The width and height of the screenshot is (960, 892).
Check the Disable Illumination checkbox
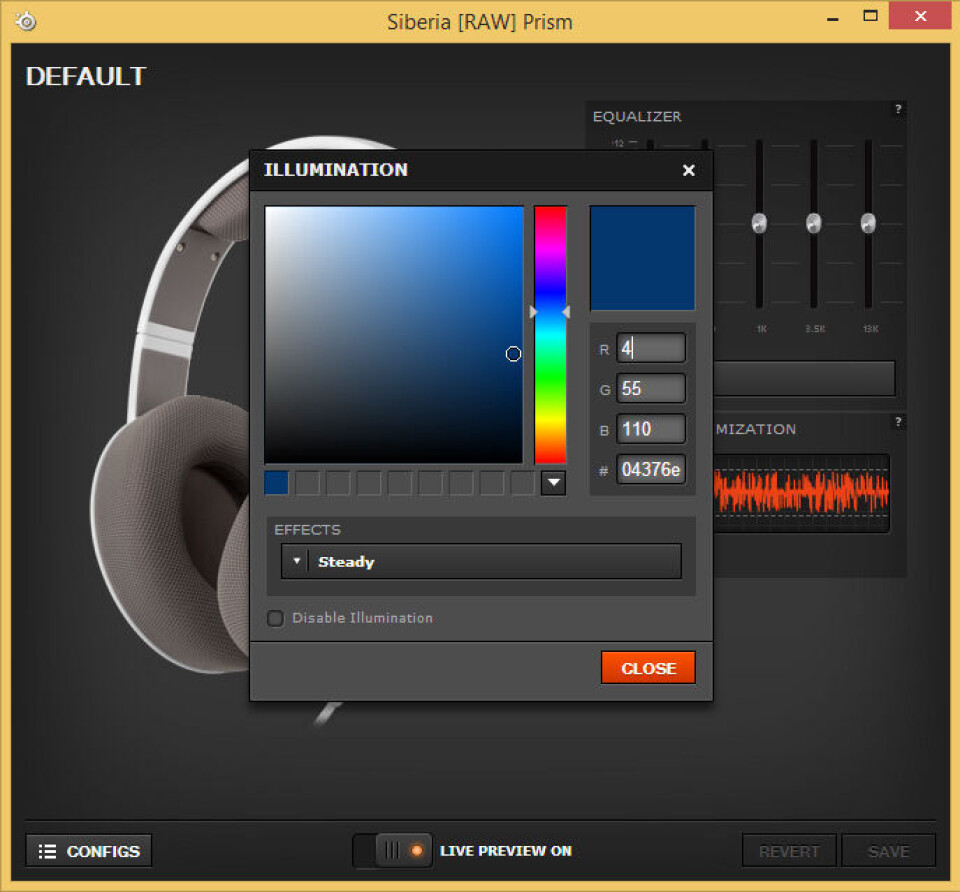(x=276, y=618)
